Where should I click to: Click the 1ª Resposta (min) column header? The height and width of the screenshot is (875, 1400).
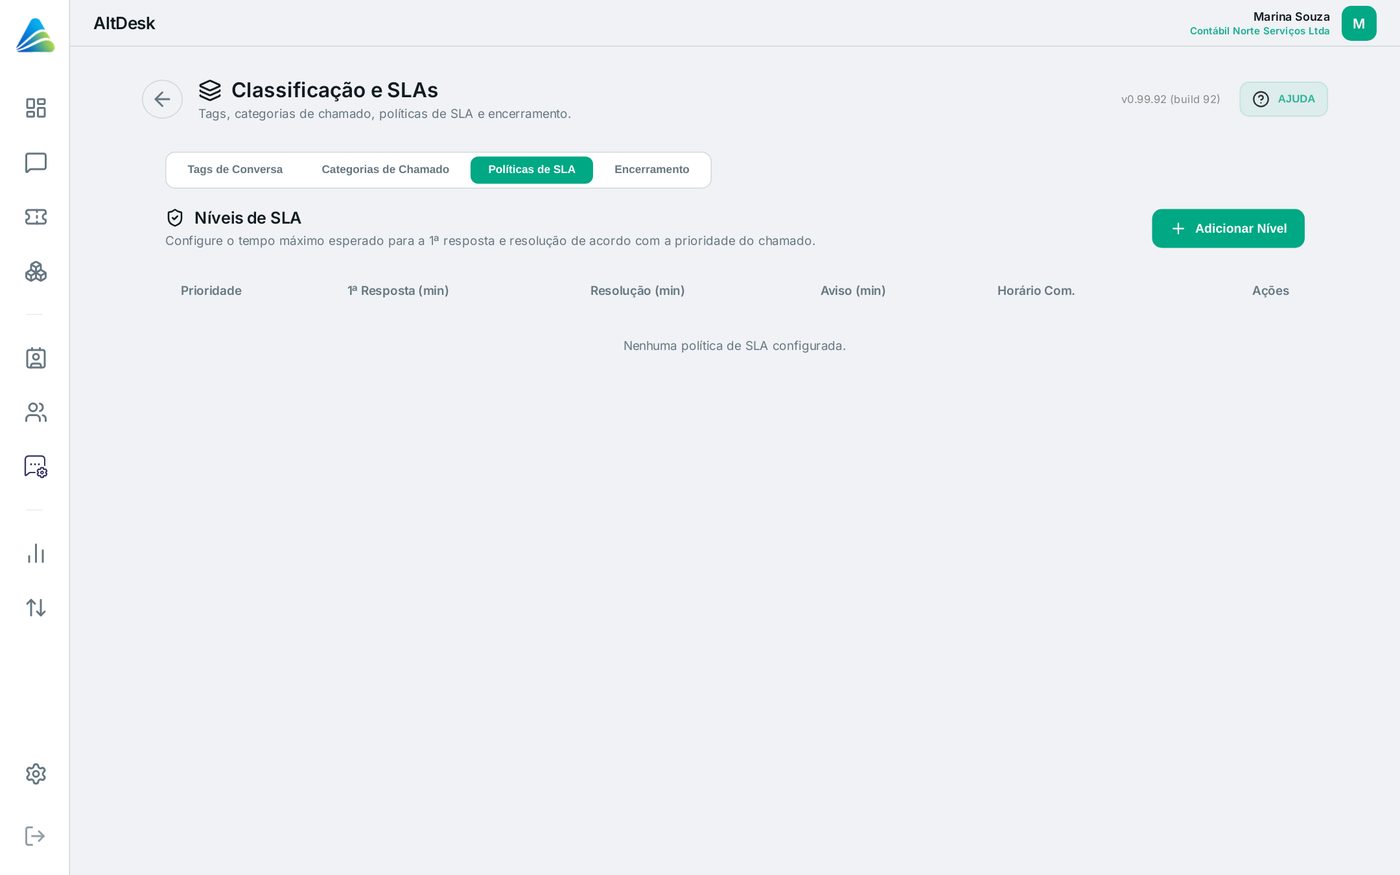(398, 291)
